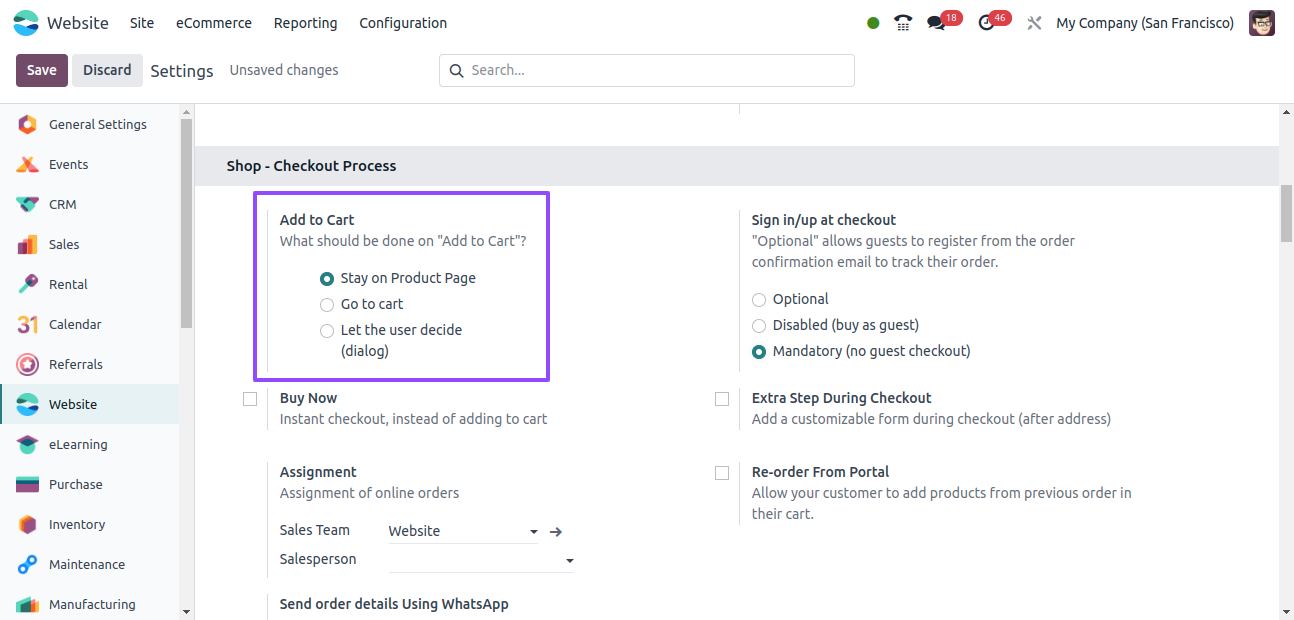Click the Inventory box icon
The height and width of the screenshot is (620, 1294).
coord(28,525)
